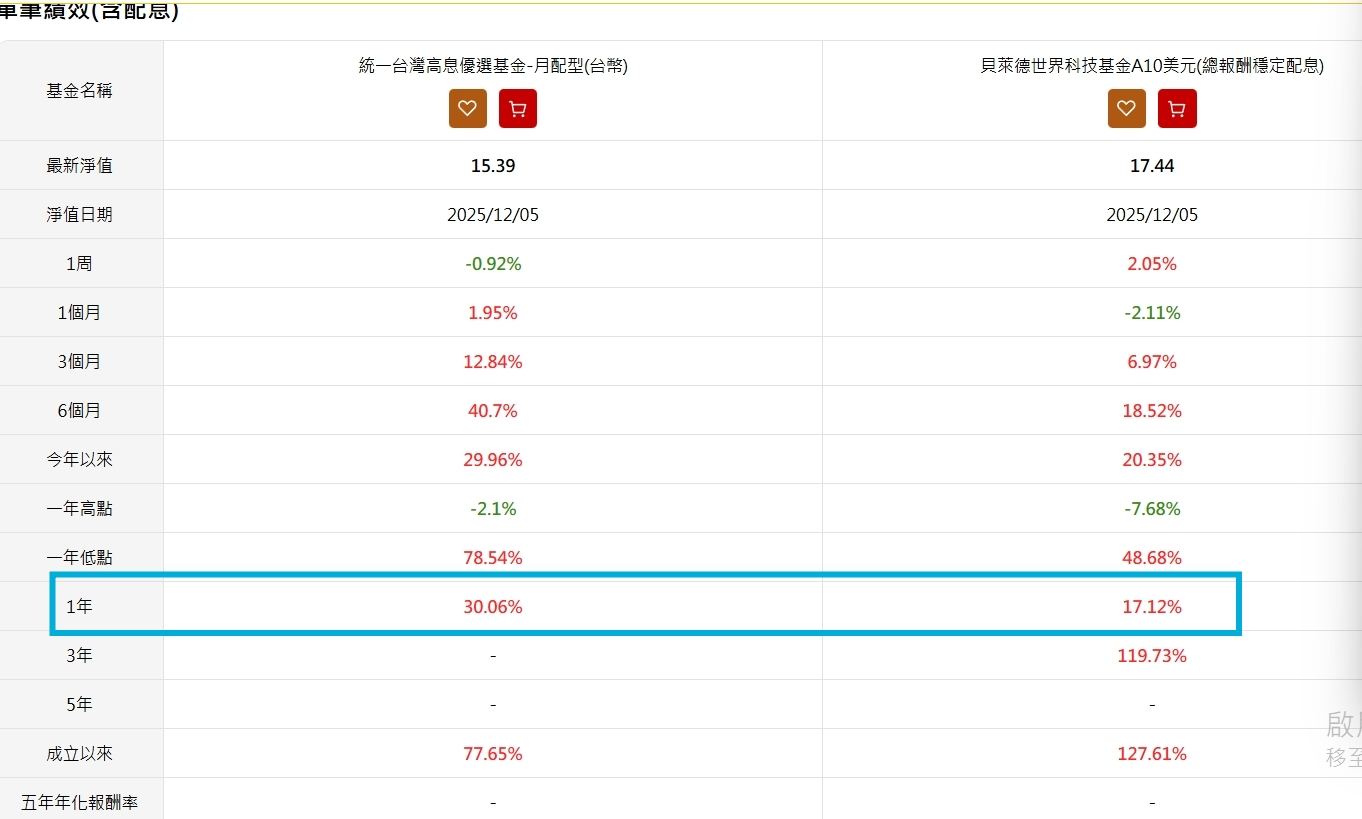The width and height of the screenshot is (1362, 819).
Task: Click the shopping cart icon for 統一台灣高息優選基金
Action: [x=517, y=108]
